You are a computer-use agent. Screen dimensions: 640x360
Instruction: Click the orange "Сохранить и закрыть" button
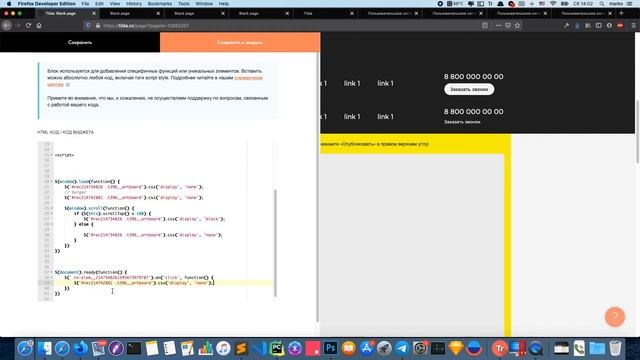tap(240, 42)
